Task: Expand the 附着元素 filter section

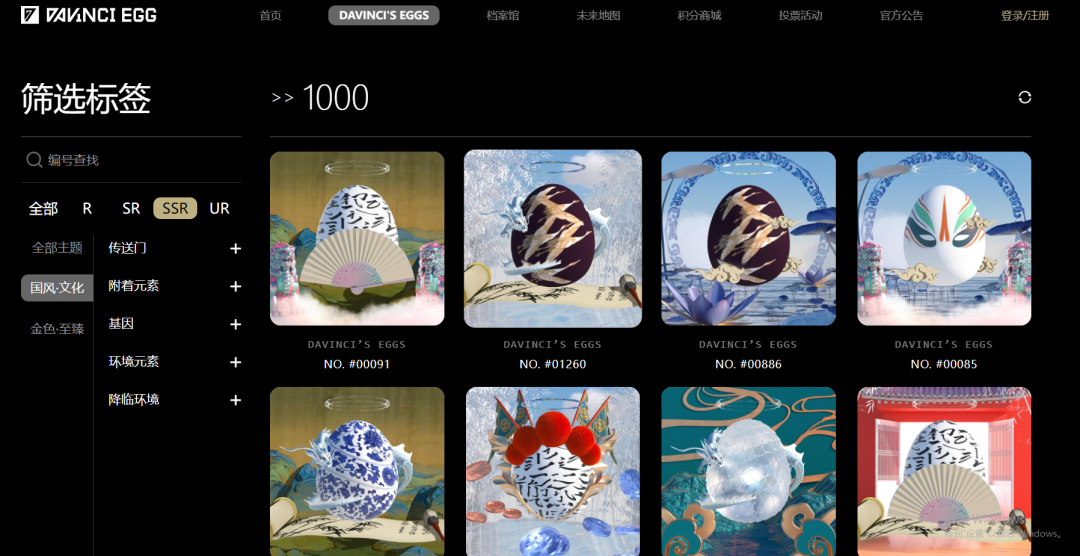Action: coord(236,286)
